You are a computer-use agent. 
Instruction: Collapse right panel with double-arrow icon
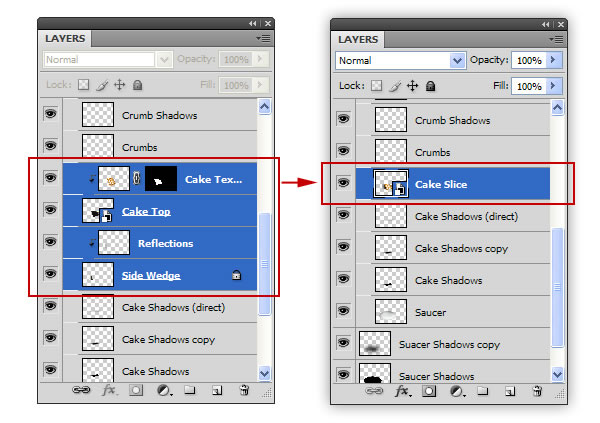click(x=546, y=24)
